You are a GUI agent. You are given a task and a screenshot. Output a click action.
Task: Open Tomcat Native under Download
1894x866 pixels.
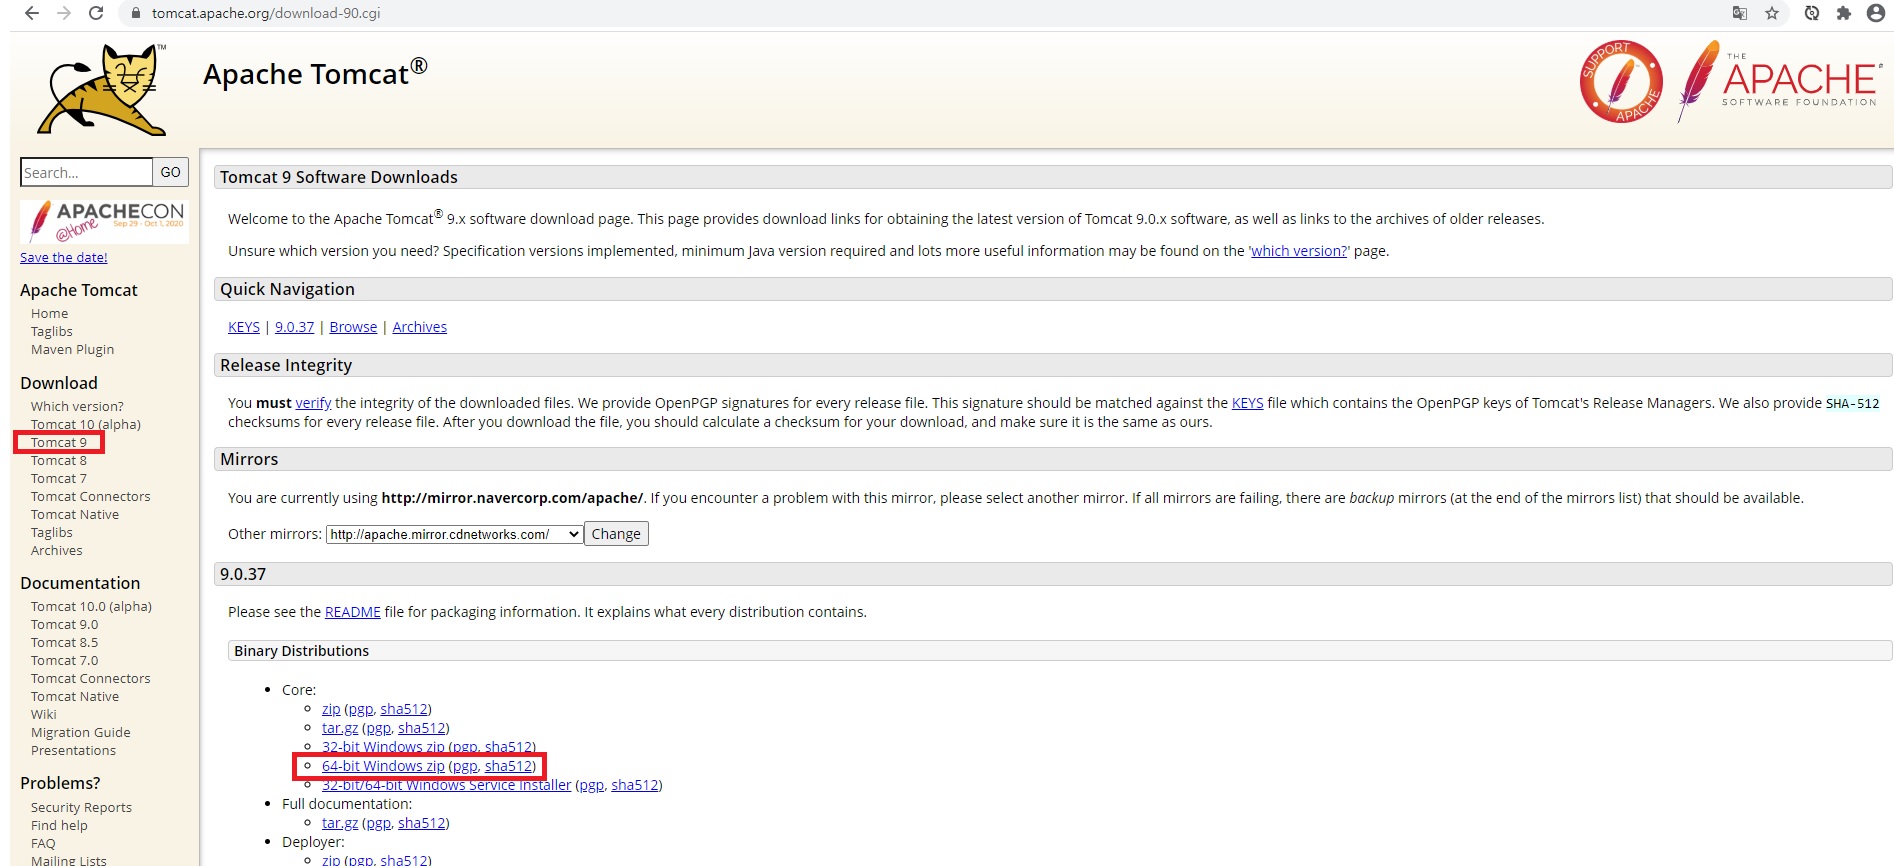[75, 514]
